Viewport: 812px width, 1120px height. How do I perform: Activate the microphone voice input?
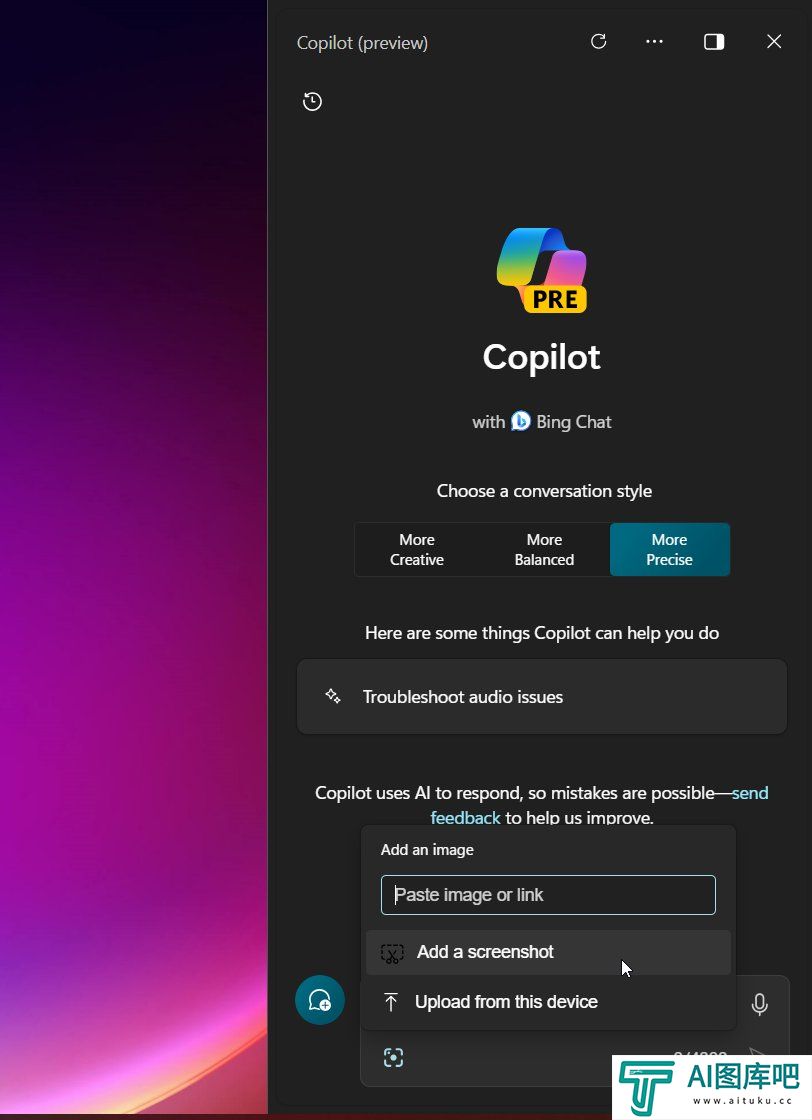760,1004
